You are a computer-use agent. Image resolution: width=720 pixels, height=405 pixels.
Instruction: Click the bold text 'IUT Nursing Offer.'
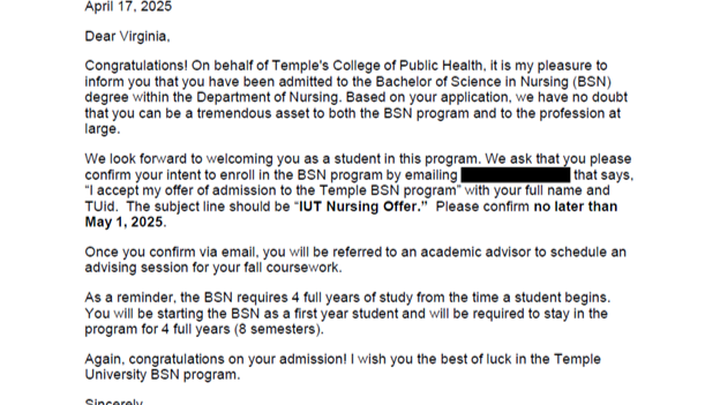[x=360, y=207]
